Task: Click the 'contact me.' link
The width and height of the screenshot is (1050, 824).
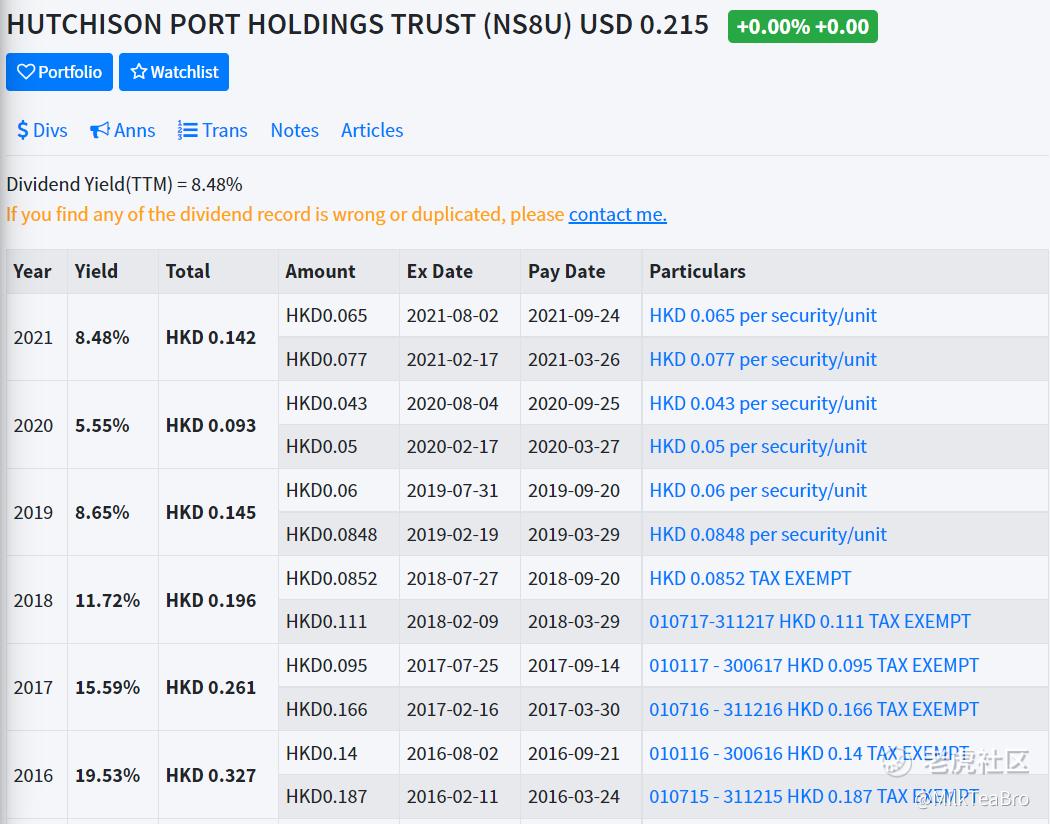Action: click(617, 214)
